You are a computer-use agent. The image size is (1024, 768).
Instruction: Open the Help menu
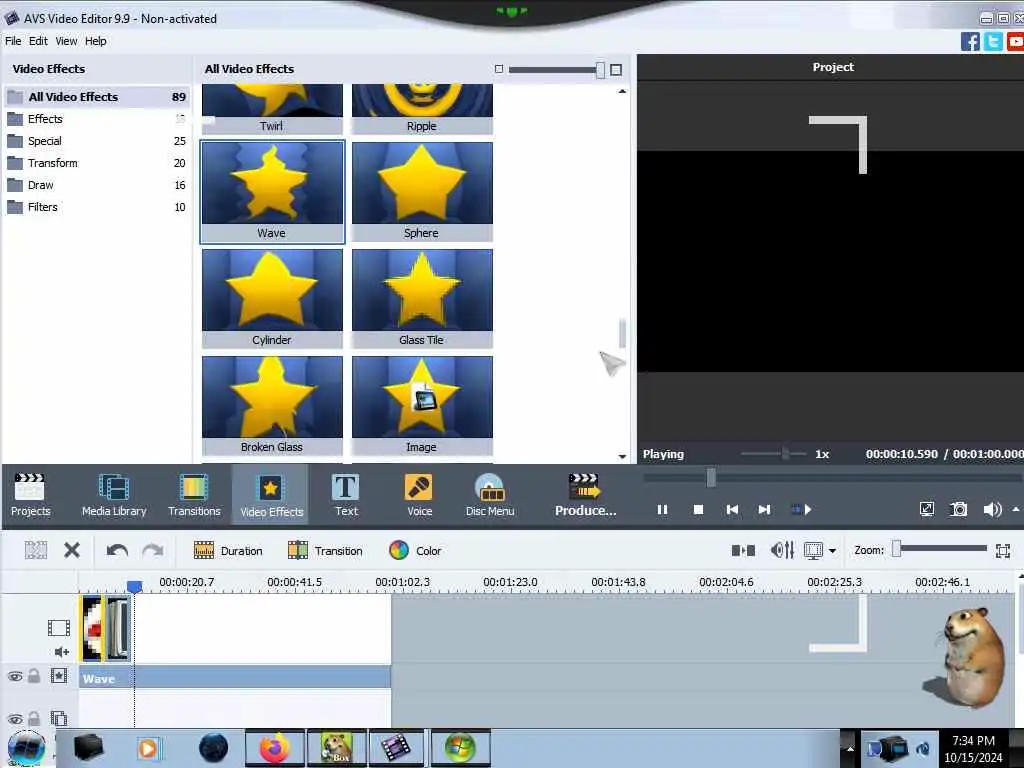tap(95, 40)
